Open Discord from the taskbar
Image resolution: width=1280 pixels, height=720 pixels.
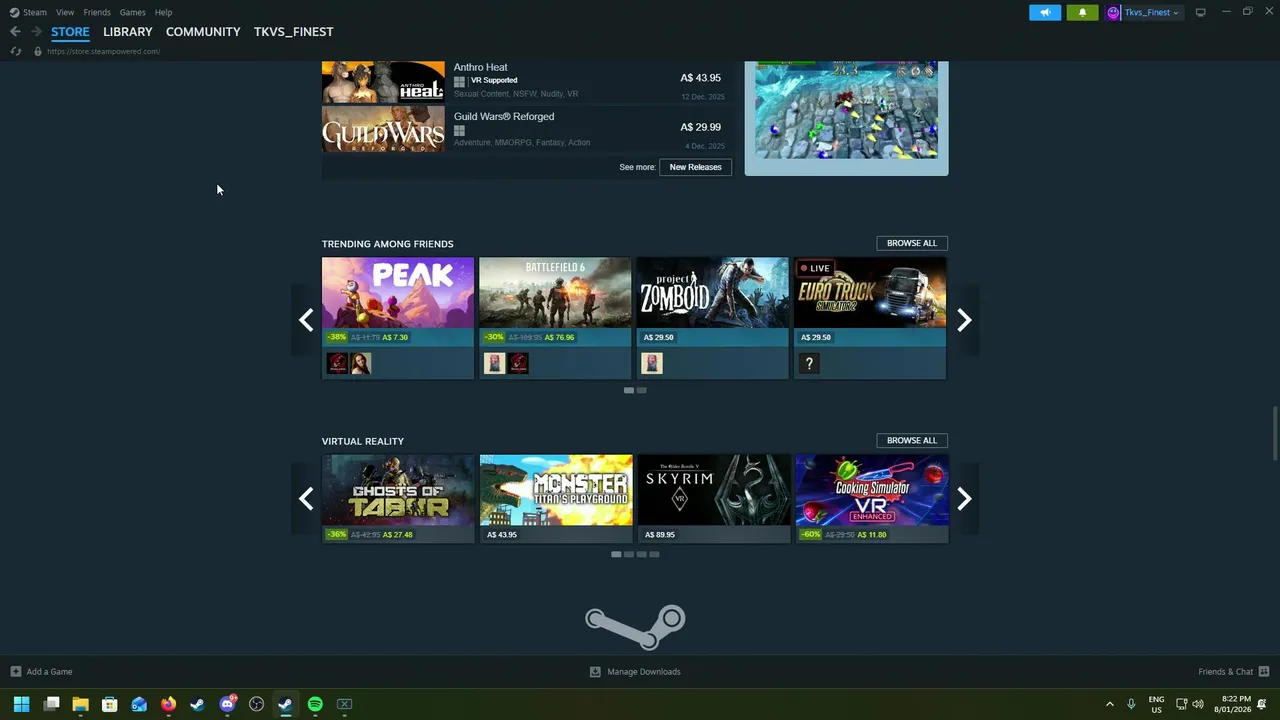227,704
